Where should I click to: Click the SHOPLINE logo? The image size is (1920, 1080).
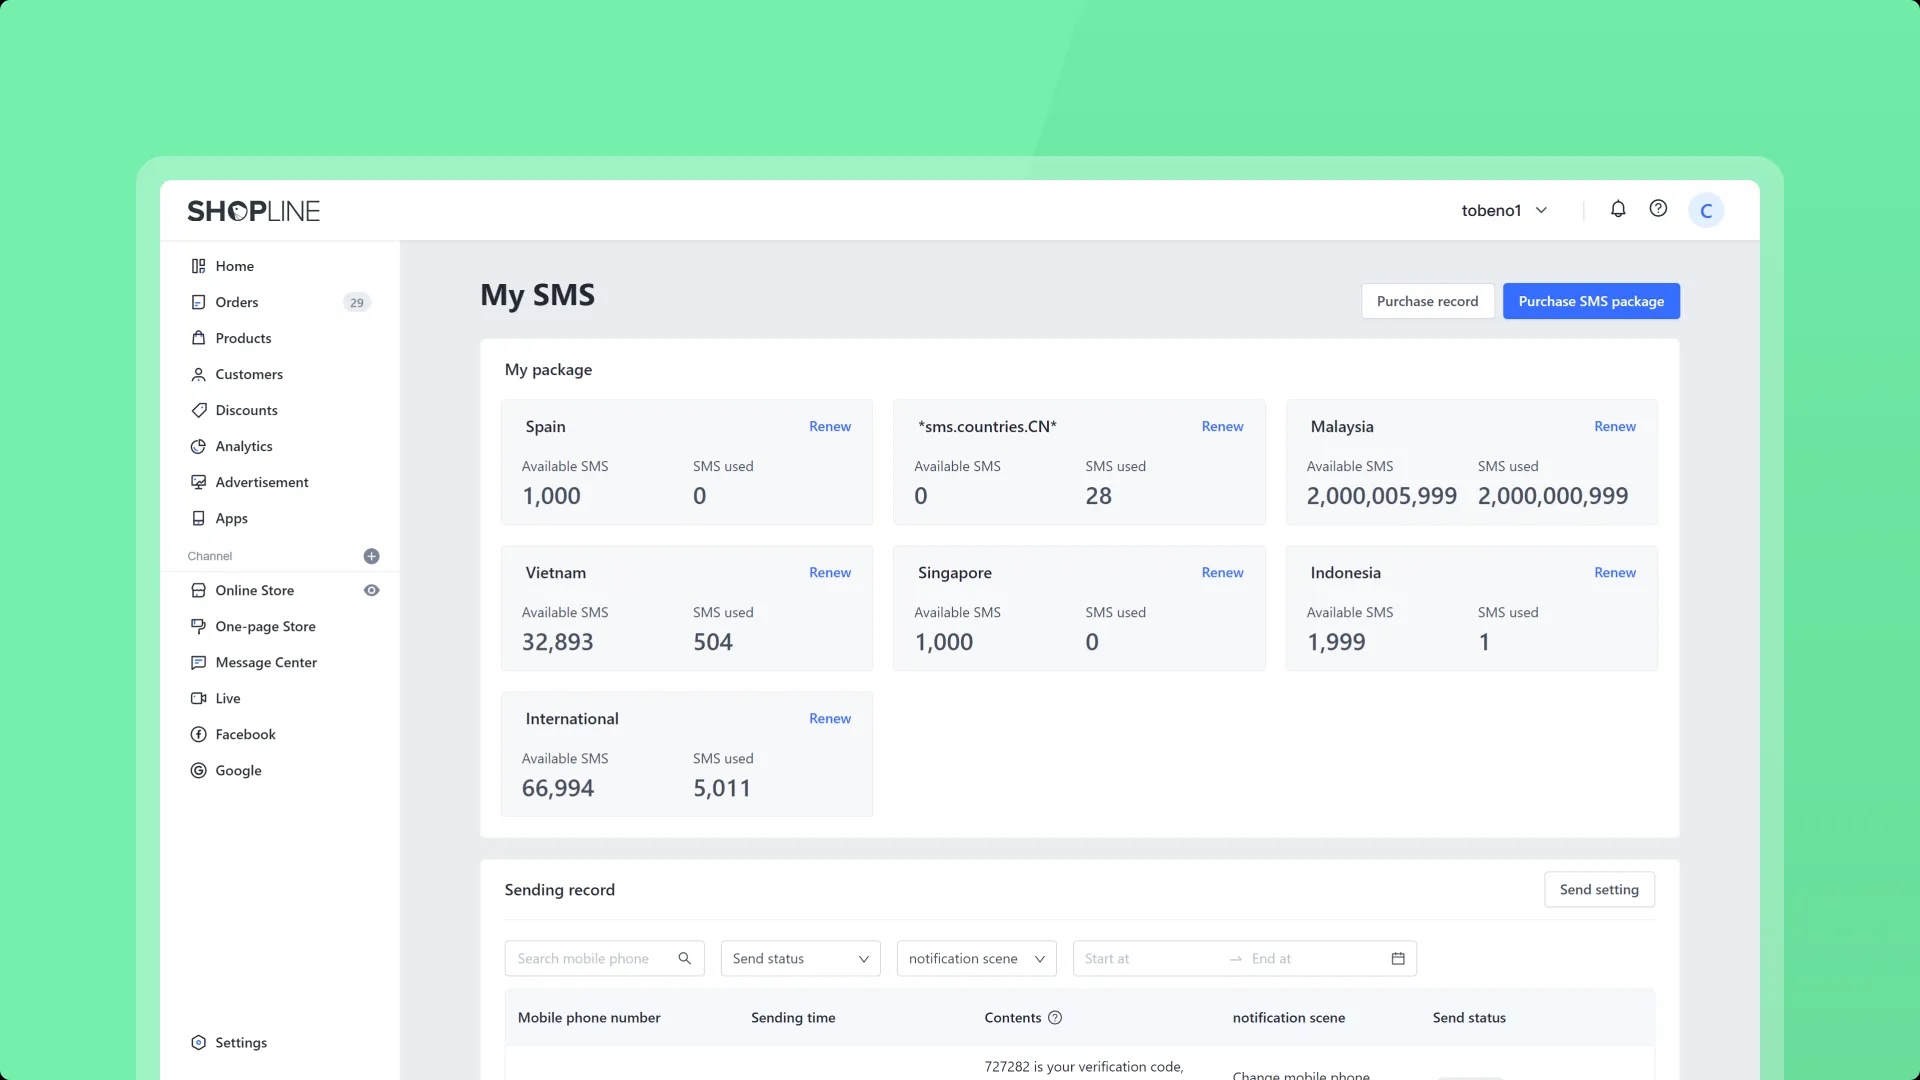pyautogui.click(x=254, y=211)
